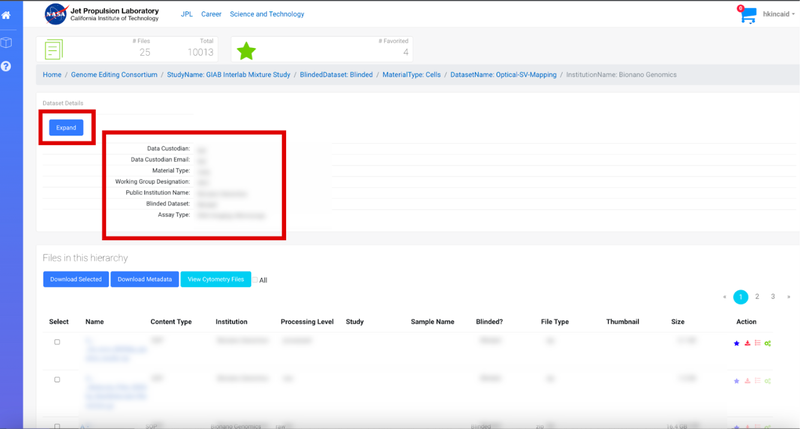
Task: Open DatasetName: Optical-SV-Mapping breadcrumb
Action: pos(504,74)
